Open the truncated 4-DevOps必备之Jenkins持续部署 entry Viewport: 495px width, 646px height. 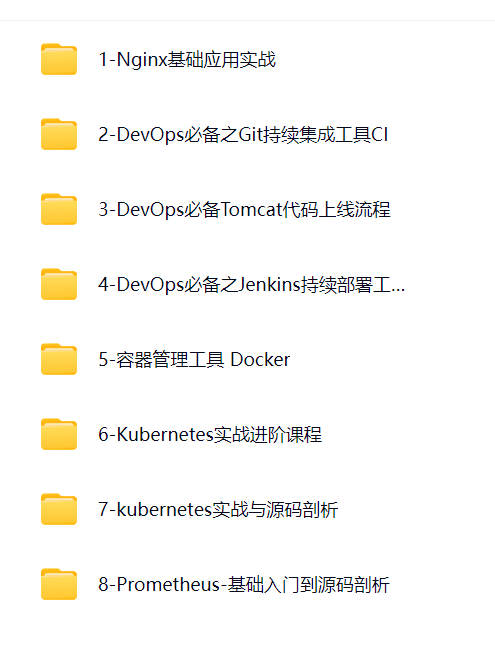click(x=251, y=285)
